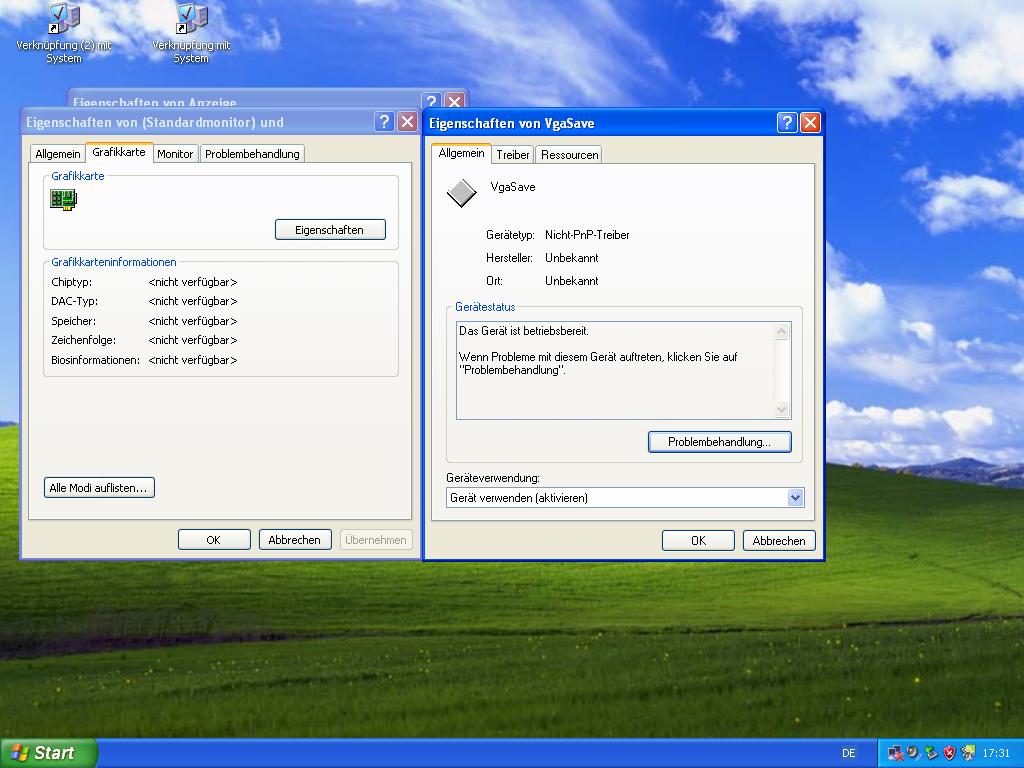Open the Problembehandlung tab in Standardmonitor dialog
The width and height of the screenshot is (1024, 768).
[x=252, y=154]
